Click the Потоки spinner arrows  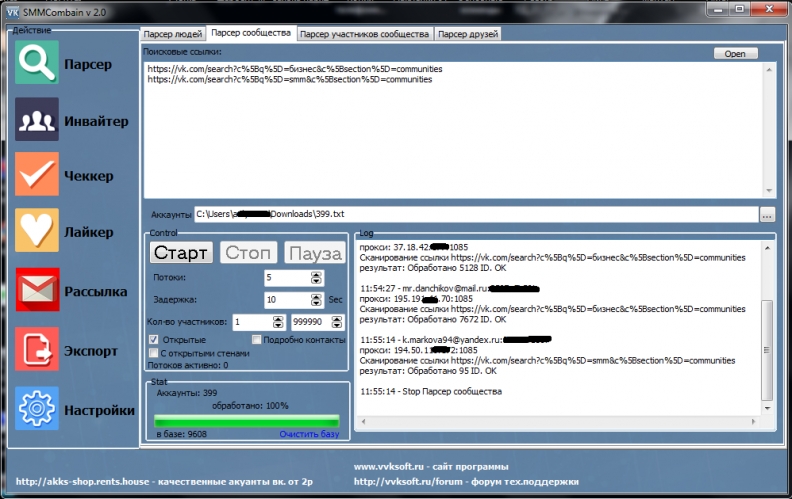coord(316,278)
